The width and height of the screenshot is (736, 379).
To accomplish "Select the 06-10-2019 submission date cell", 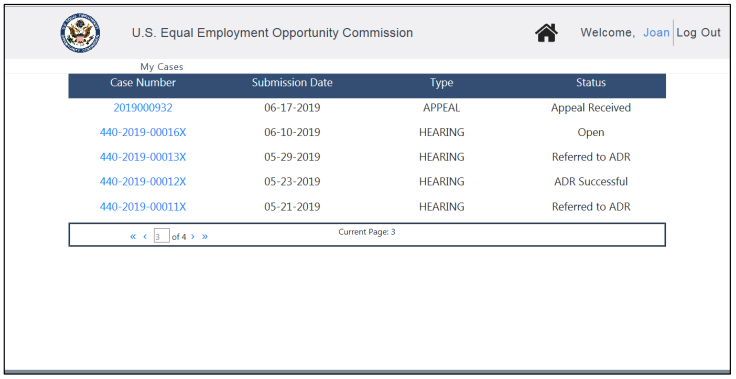I will 292,132.
